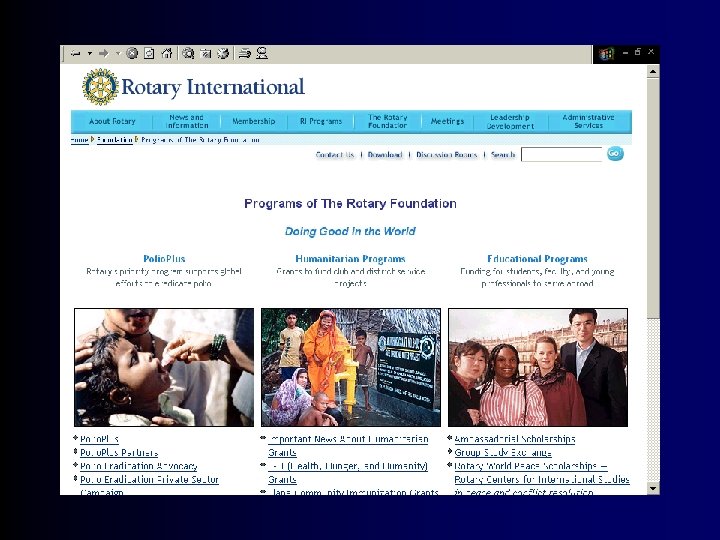
Task: Open the Discussion Forums link
Action: (x=446, y=155)
